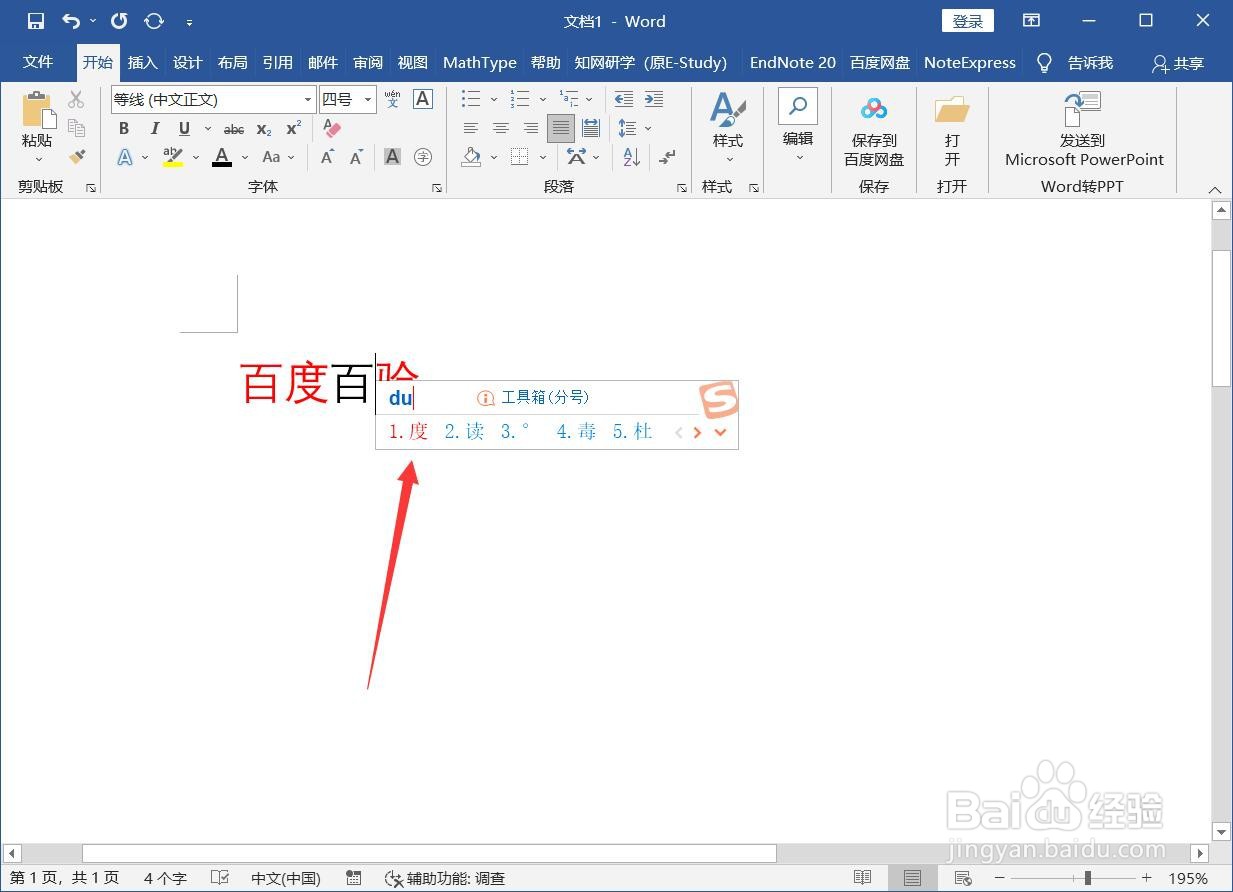Image resolution: width=1233 pixels, height=892 pixels.
Task: Open MathType tab
Action: coord(480,62)
